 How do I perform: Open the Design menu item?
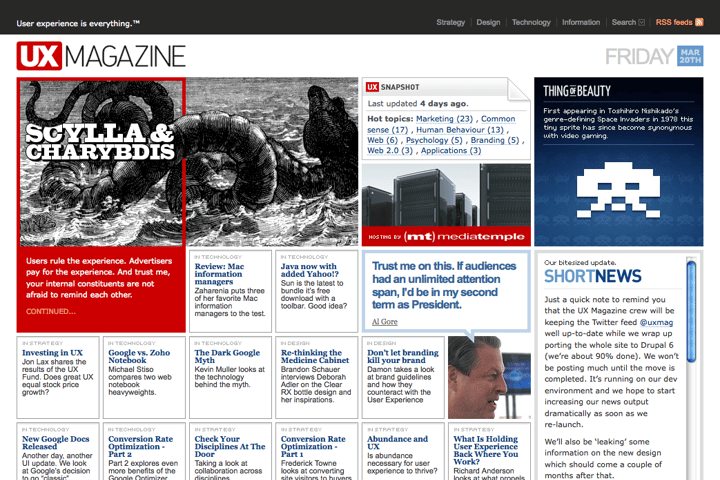[x=488, y=22]
